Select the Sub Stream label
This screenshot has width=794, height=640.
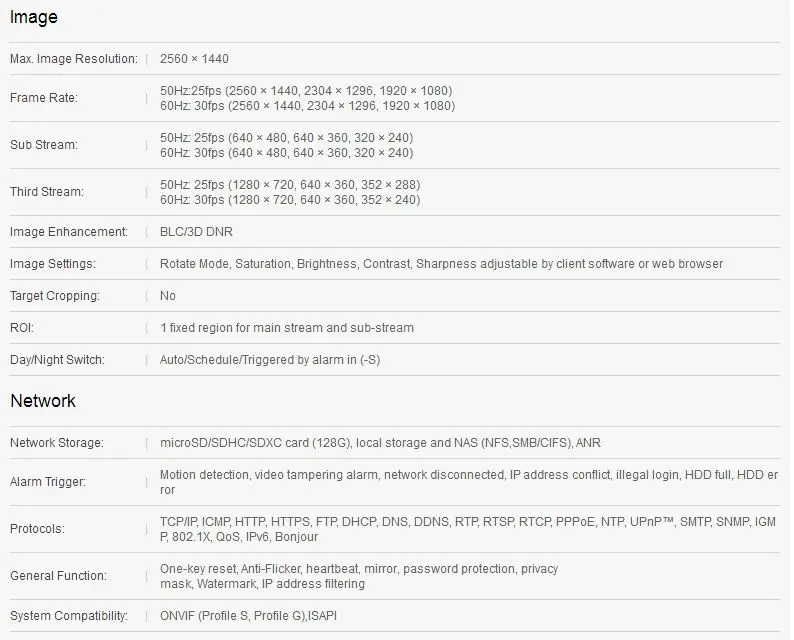coord(44,145)
